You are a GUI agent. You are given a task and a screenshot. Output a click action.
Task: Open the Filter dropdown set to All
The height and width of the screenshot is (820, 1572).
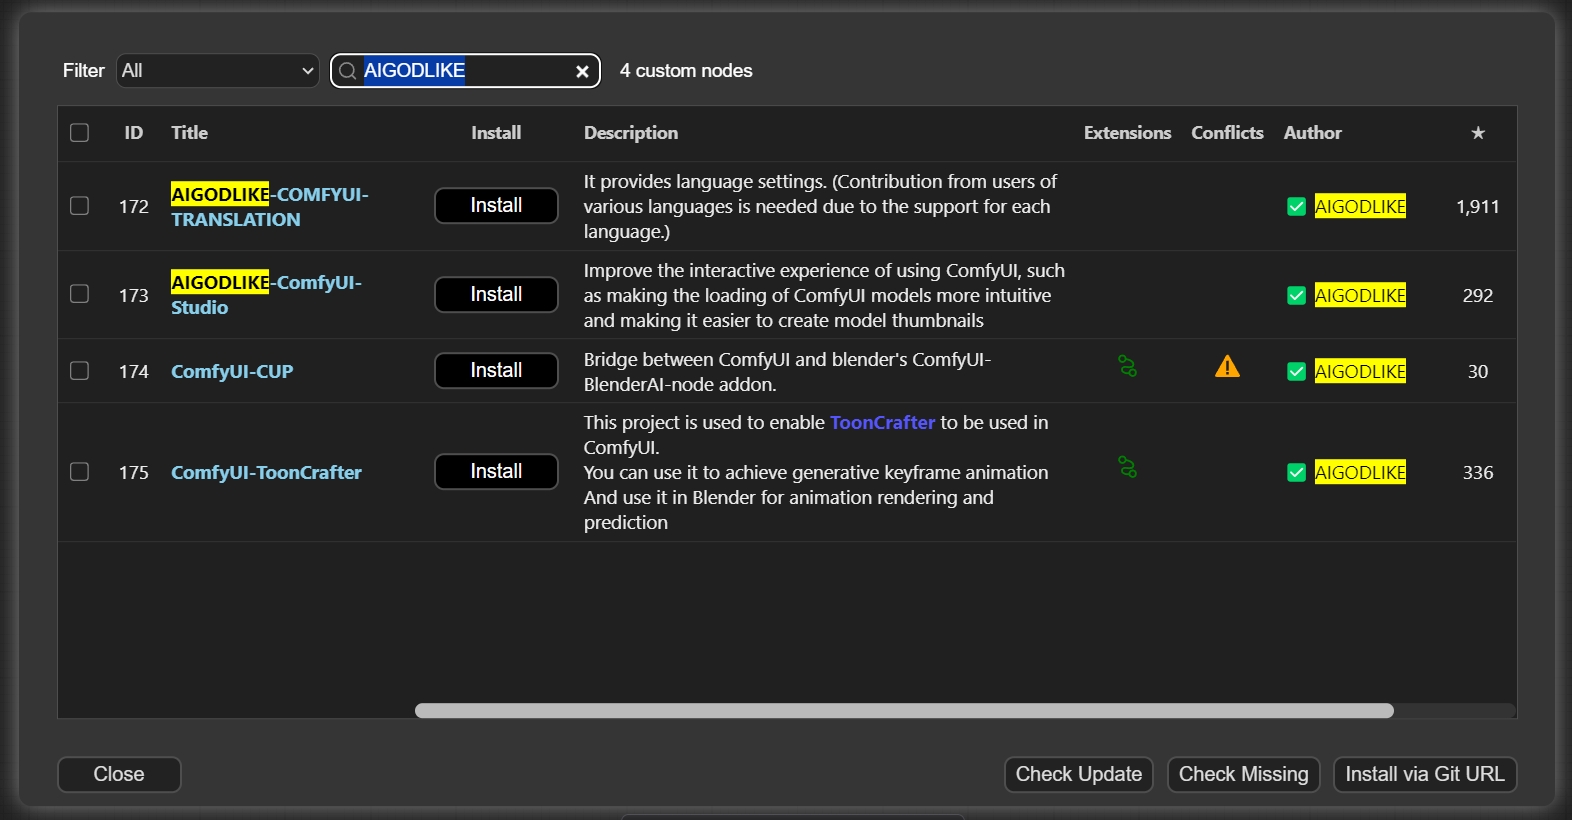coord(218,71)
